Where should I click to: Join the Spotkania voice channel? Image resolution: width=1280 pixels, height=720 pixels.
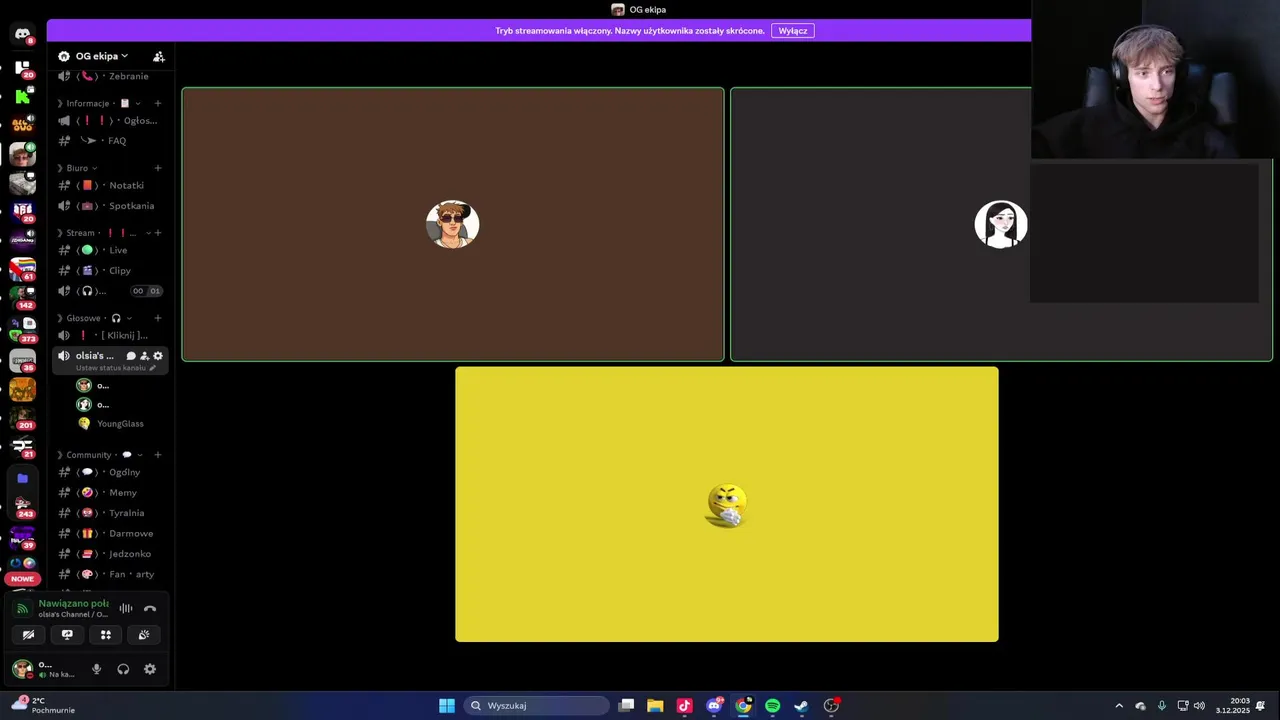(110, 206)
